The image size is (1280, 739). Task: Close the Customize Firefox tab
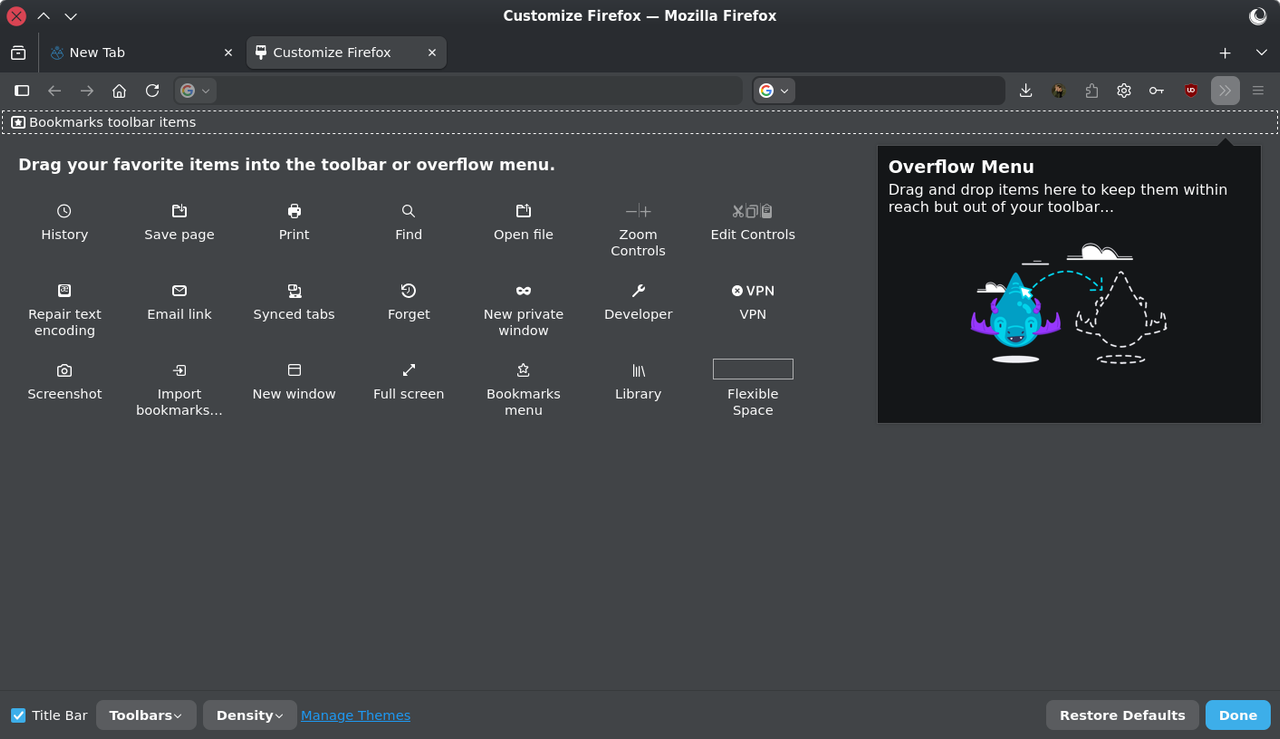click(x=432, y=53)
